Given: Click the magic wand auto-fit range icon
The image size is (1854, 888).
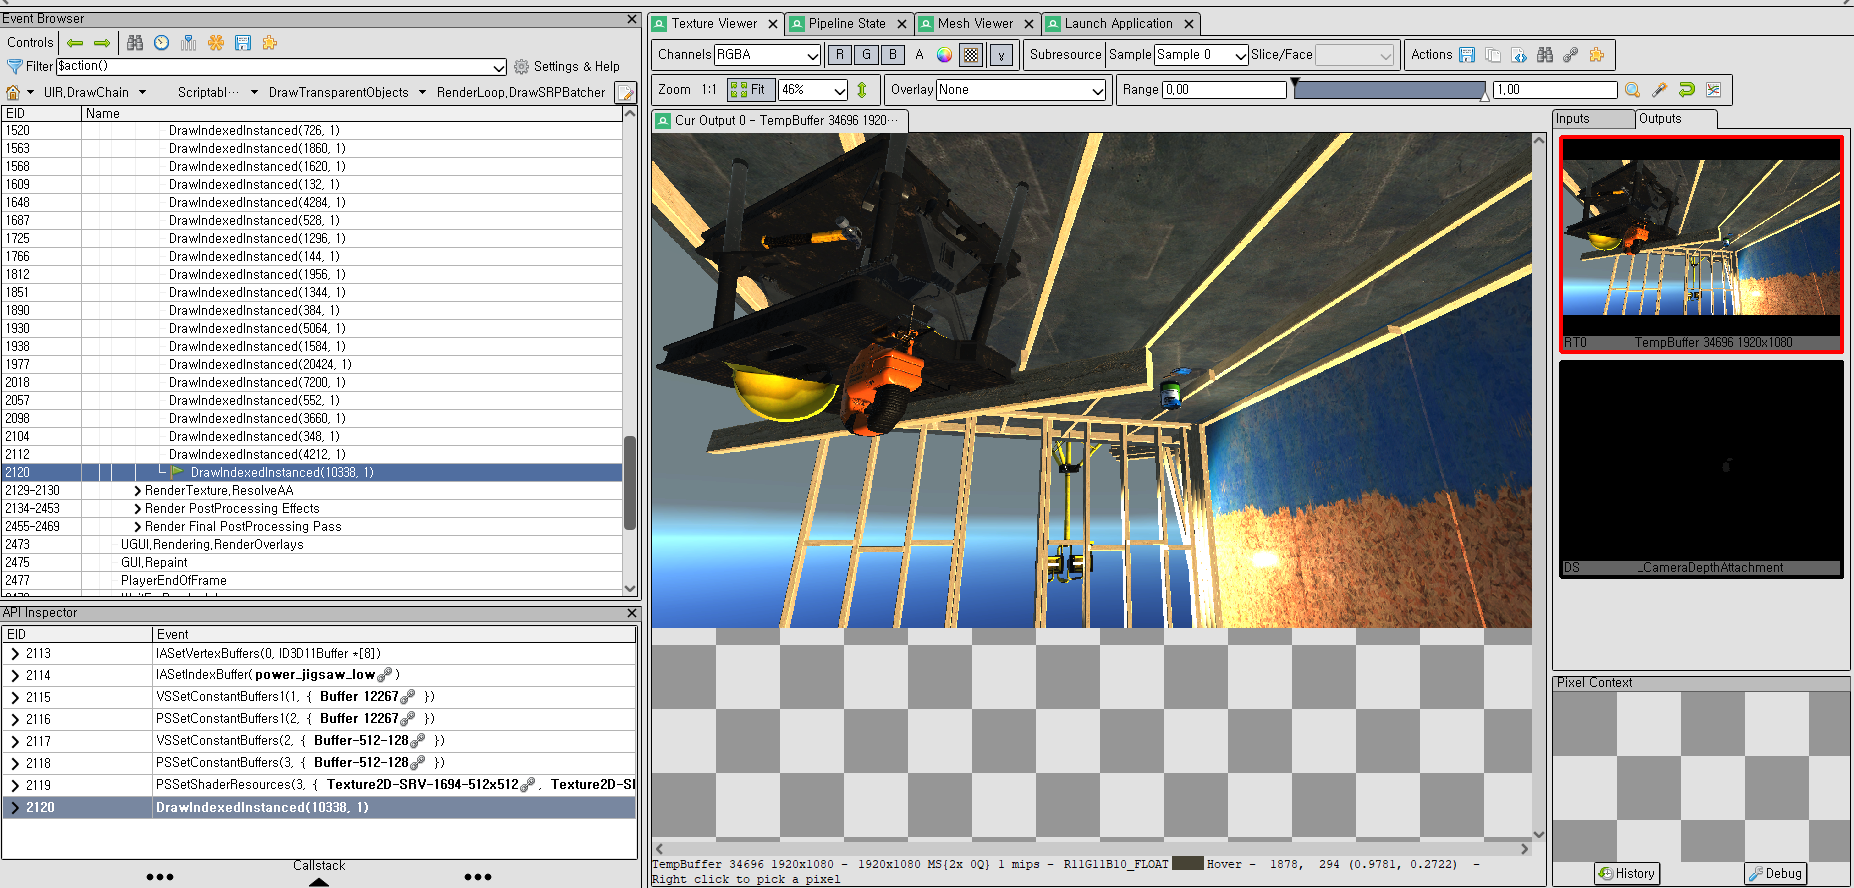Looking at the screenshot, I should click(x=1660, y=90).
